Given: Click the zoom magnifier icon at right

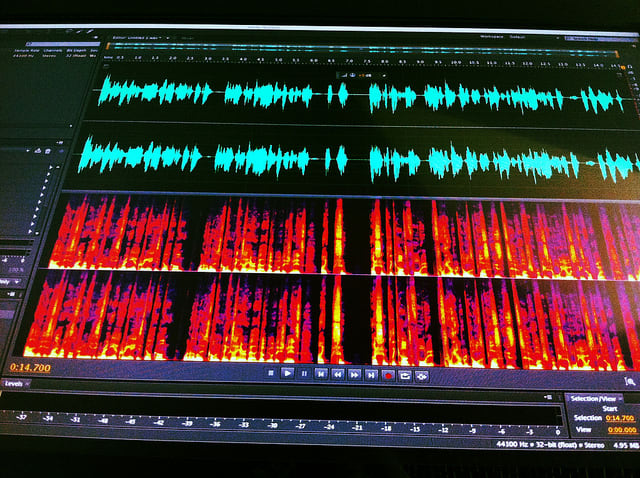Looking at the screenshot, I should [629, 380].
